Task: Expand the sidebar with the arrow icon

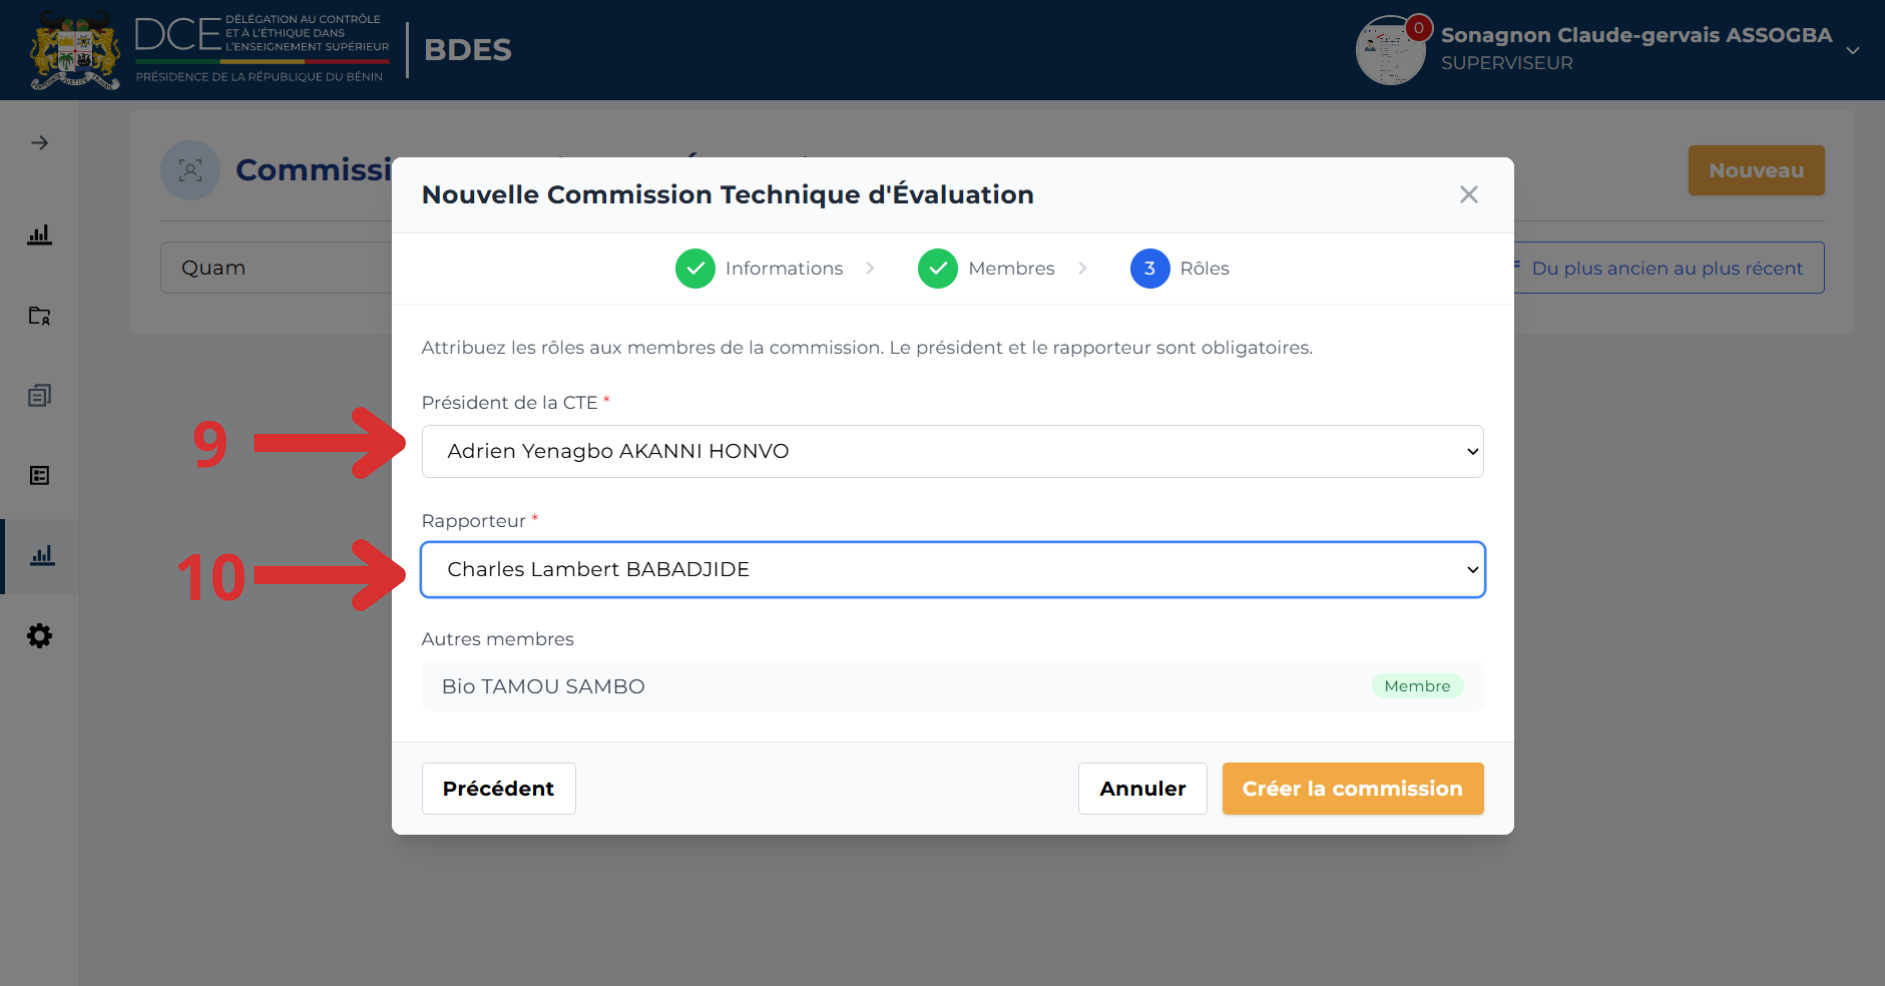Action: 39,143
